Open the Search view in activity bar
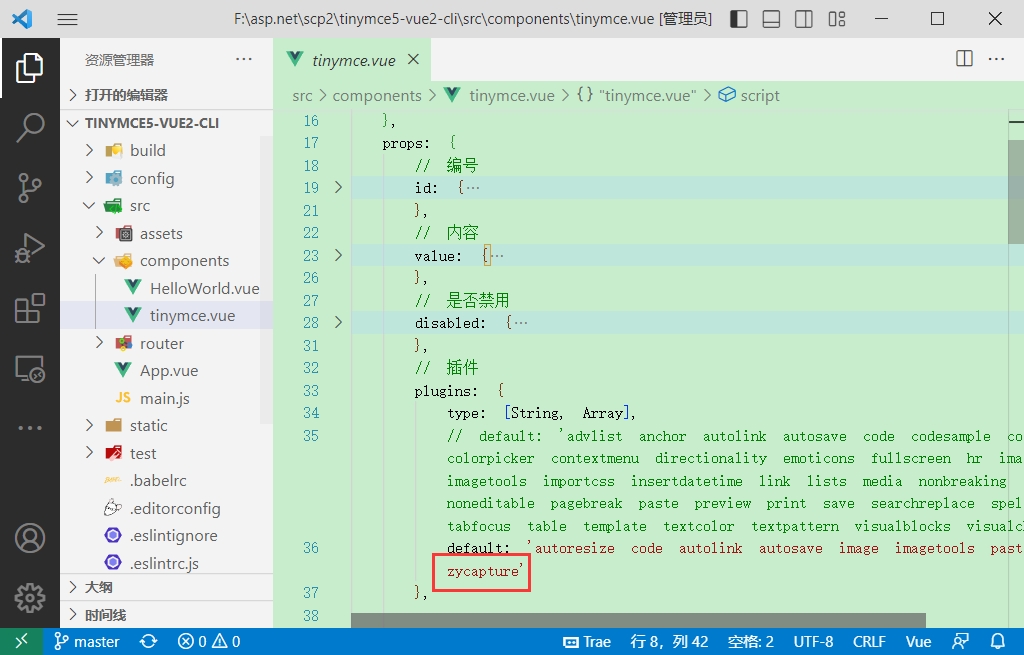Image resolution: width=1024 pixels, height=655 pixels. (30, 127)
